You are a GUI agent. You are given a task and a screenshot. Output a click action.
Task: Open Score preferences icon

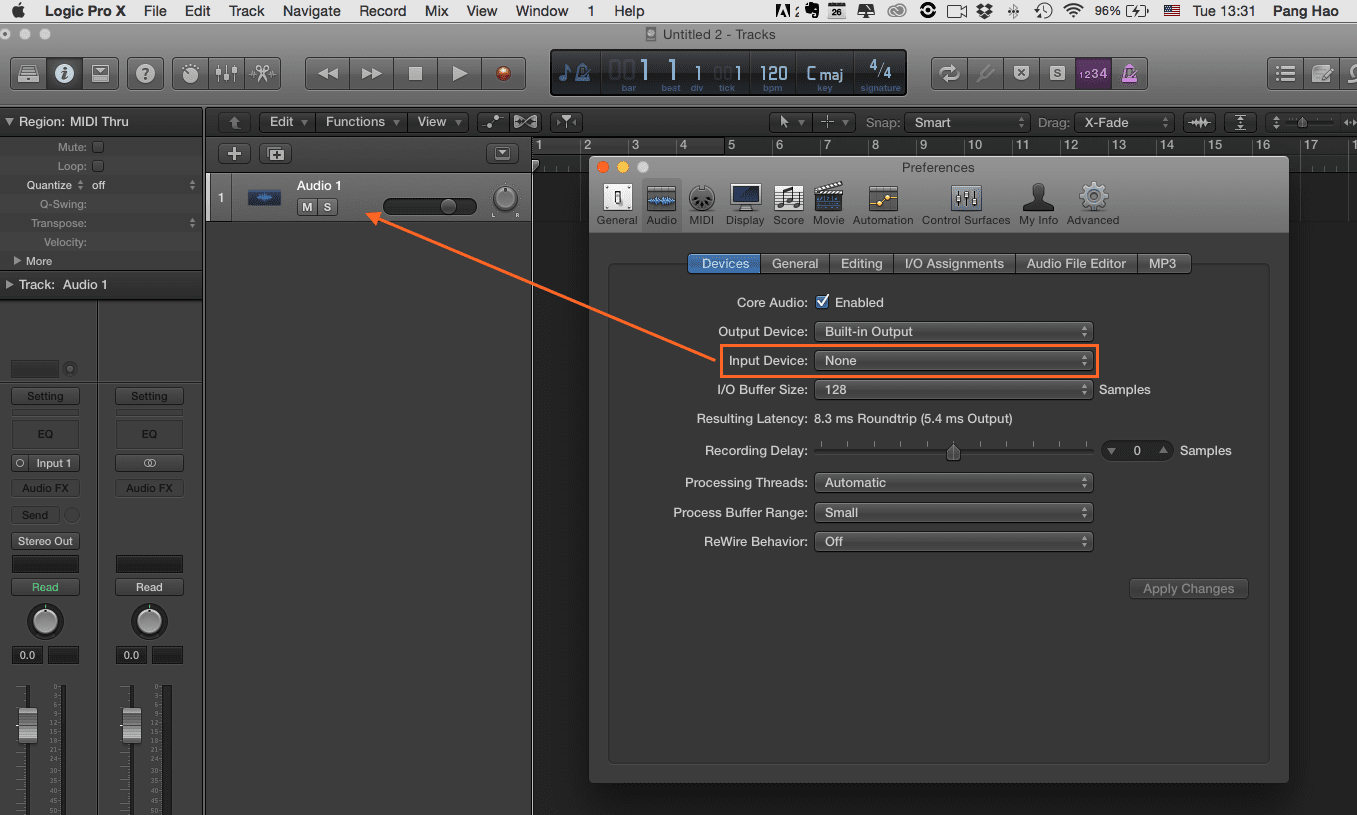pos(788,204)
